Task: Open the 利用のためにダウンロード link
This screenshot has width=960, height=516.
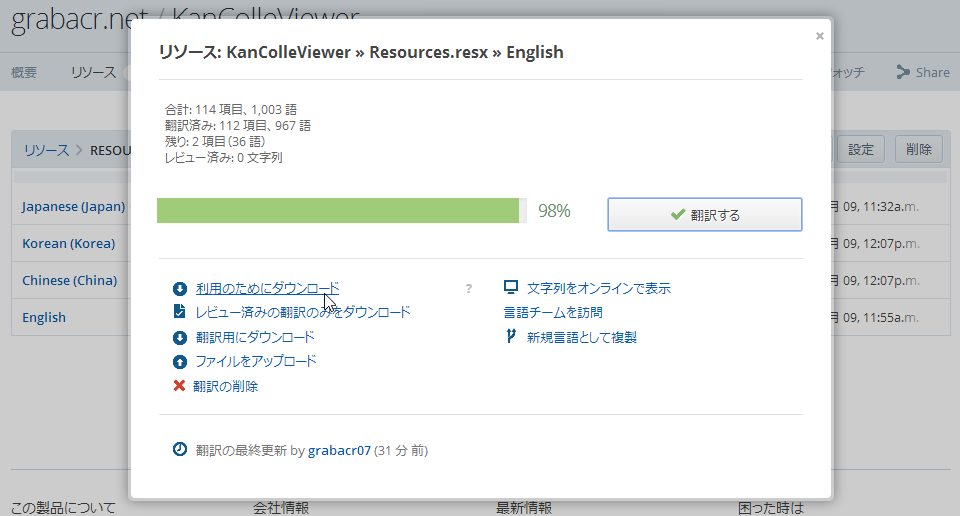Action: (x=267, y=288)
